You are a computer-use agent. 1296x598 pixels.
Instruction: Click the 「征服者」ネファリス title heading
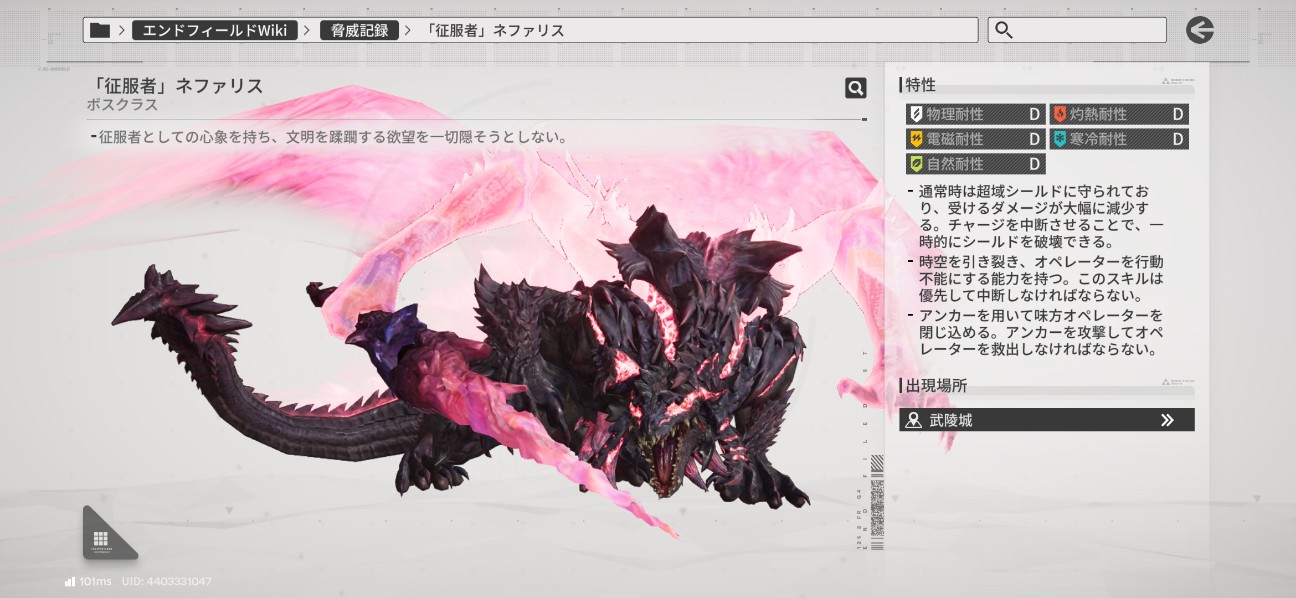coord(175,86)
